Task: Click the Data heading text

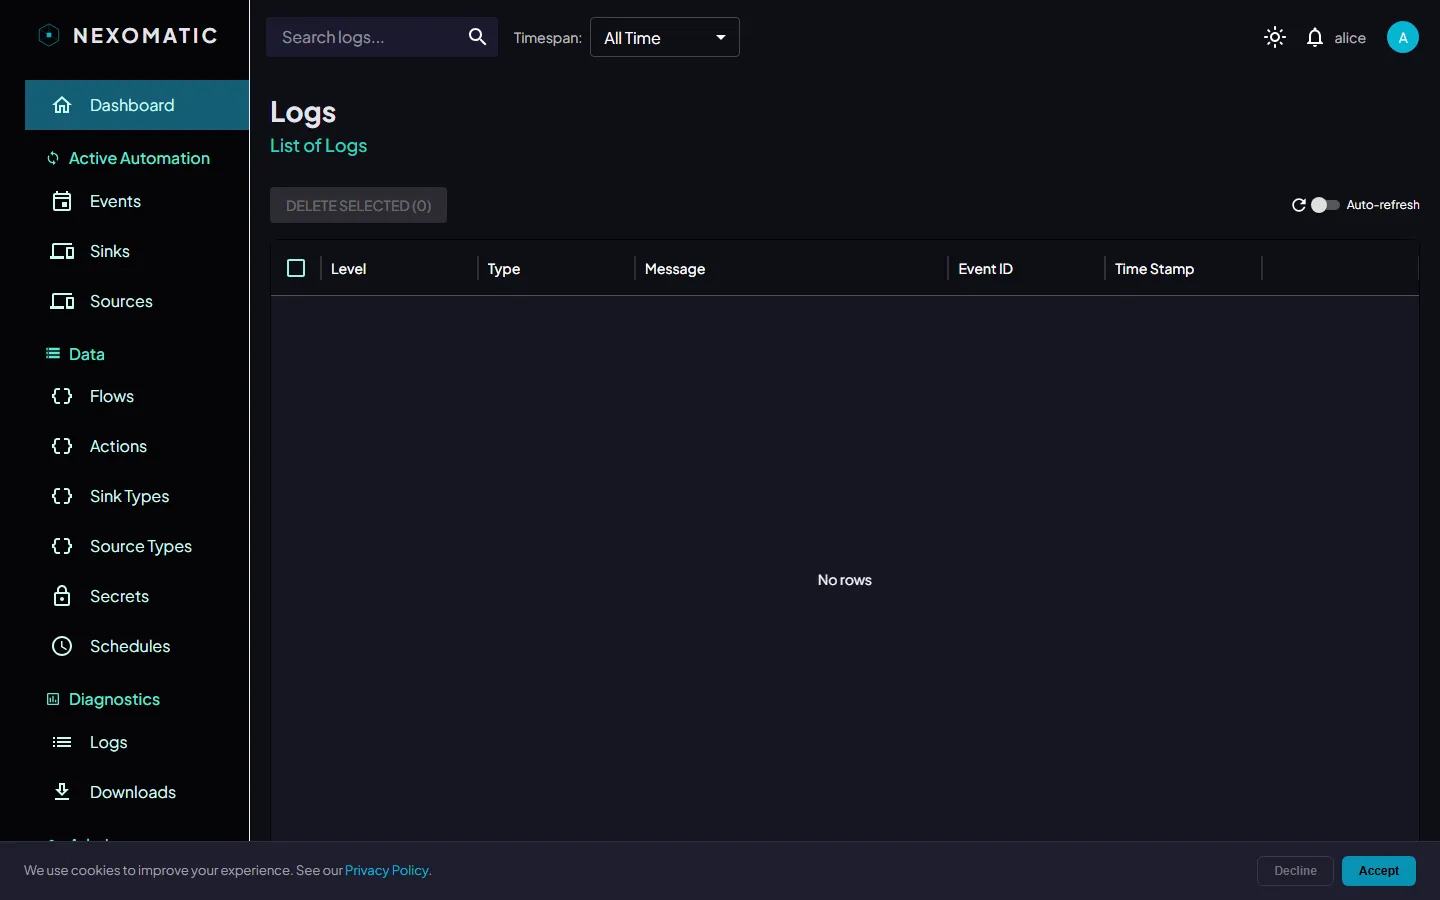Action: [x=86, y=354]
